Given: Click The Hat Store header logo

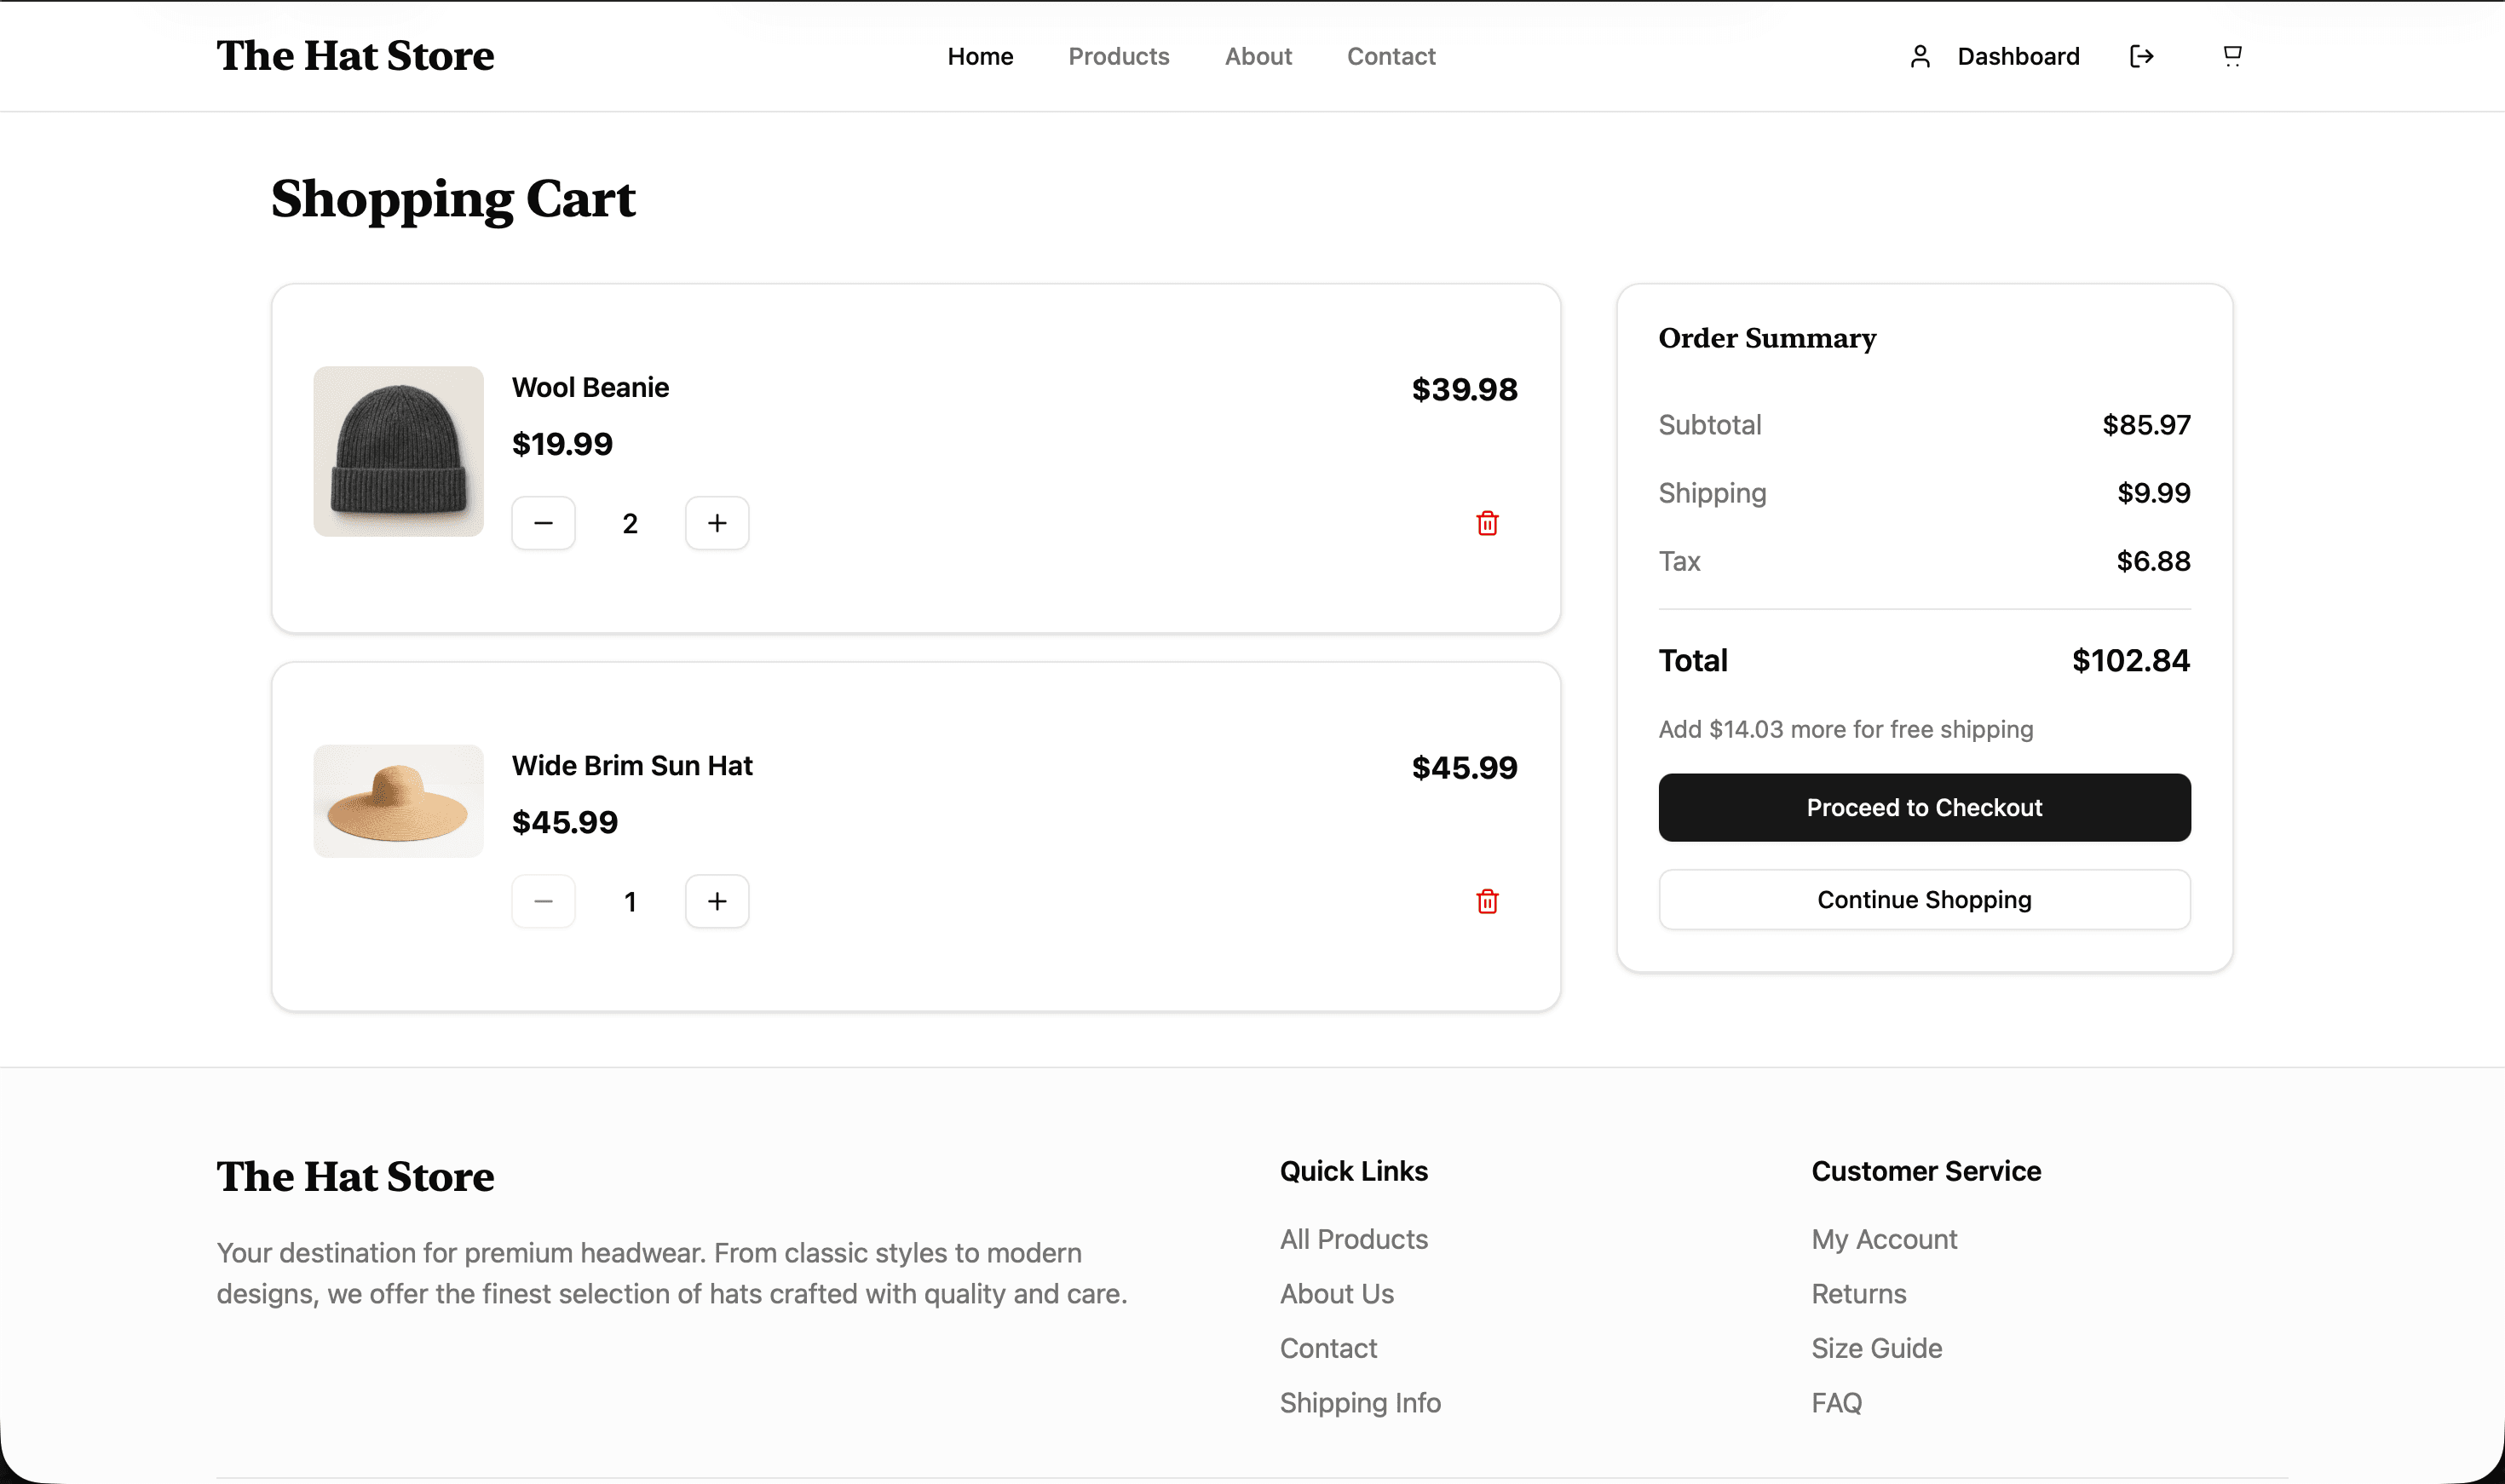Looking at the screenshot, I should 355,56.
